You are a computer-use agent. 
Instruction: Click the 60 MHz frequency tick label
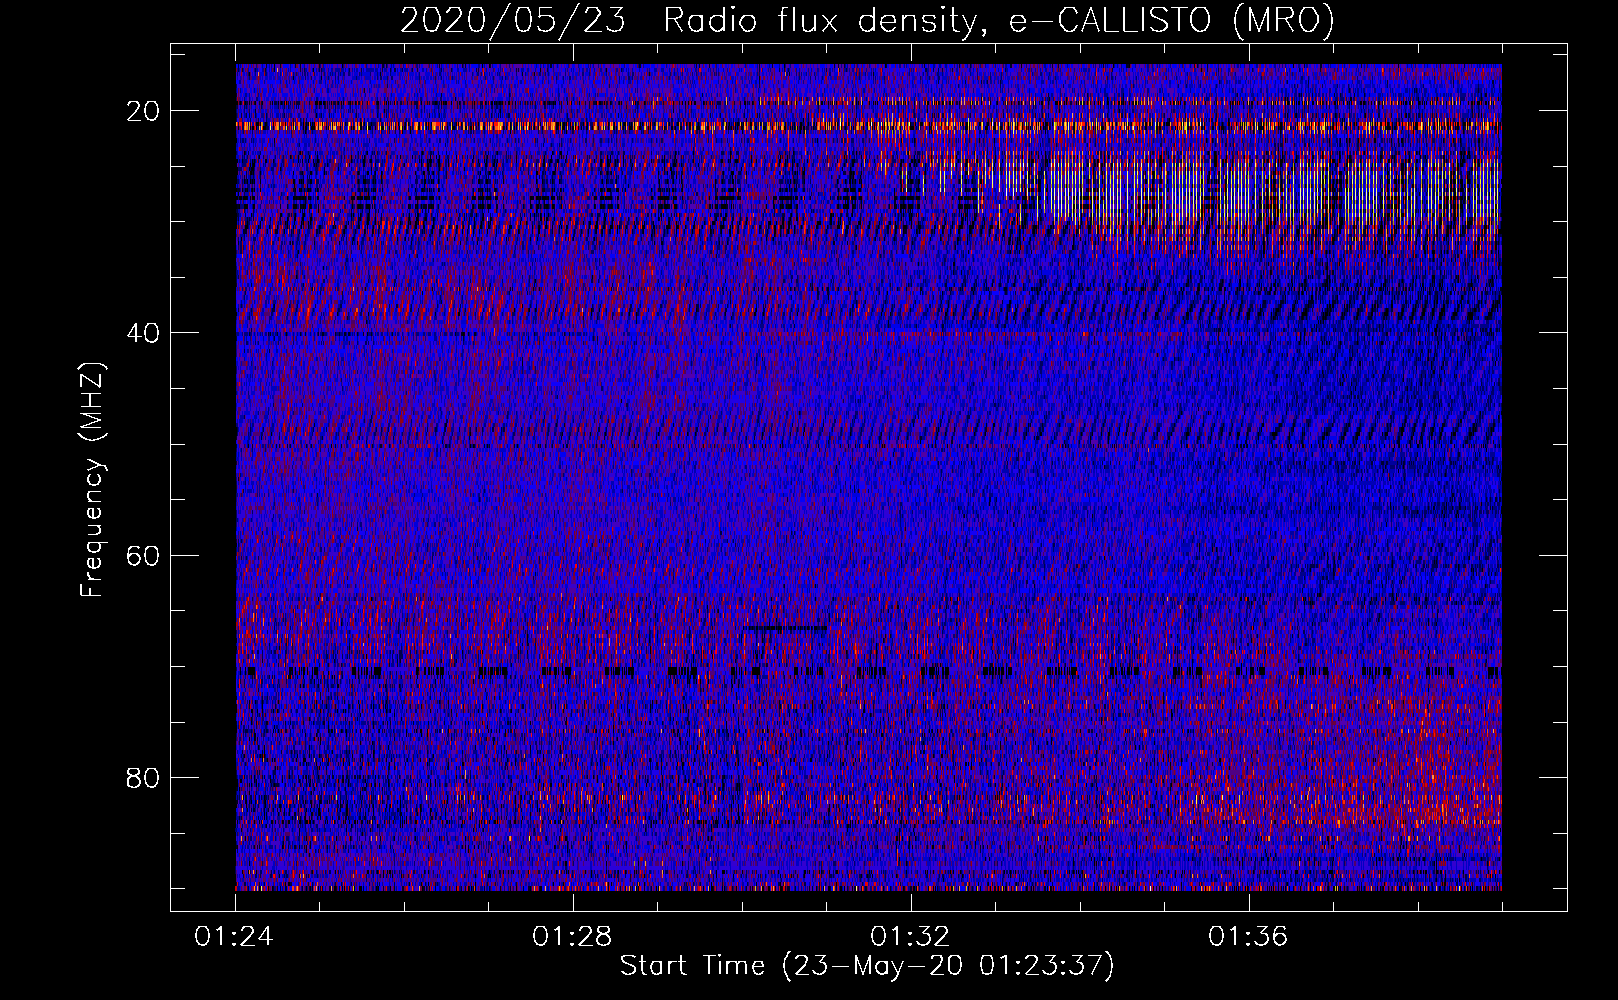(x=144, y=555)
